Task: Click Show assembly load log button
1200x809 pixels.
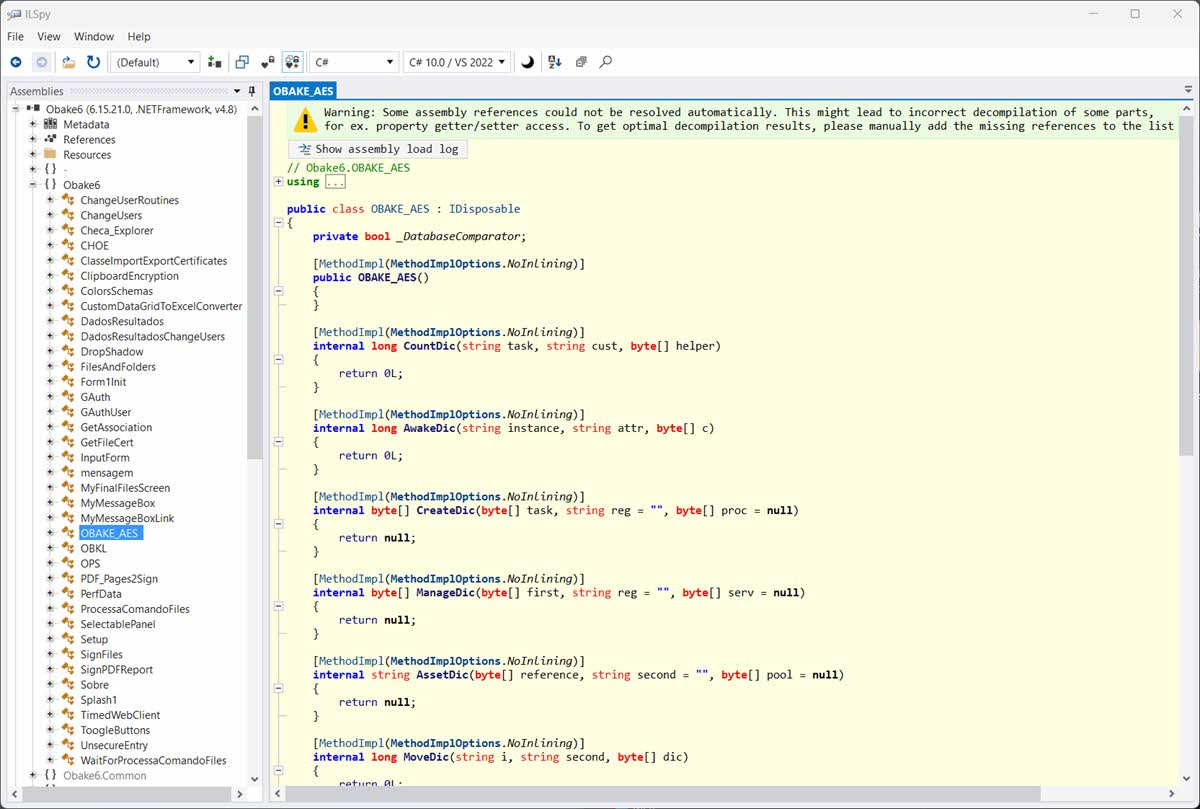Action: point(378,149)
